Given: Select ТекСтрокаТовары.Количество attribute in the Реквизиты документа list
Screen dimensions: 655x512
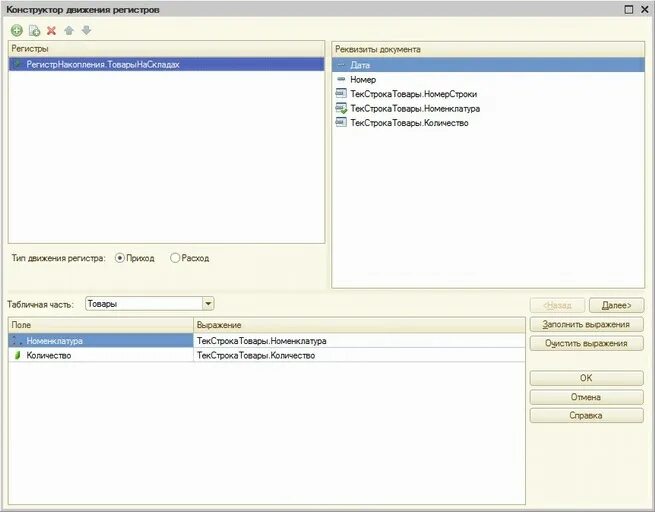Looking at the screenshot, I should point(488,123).
